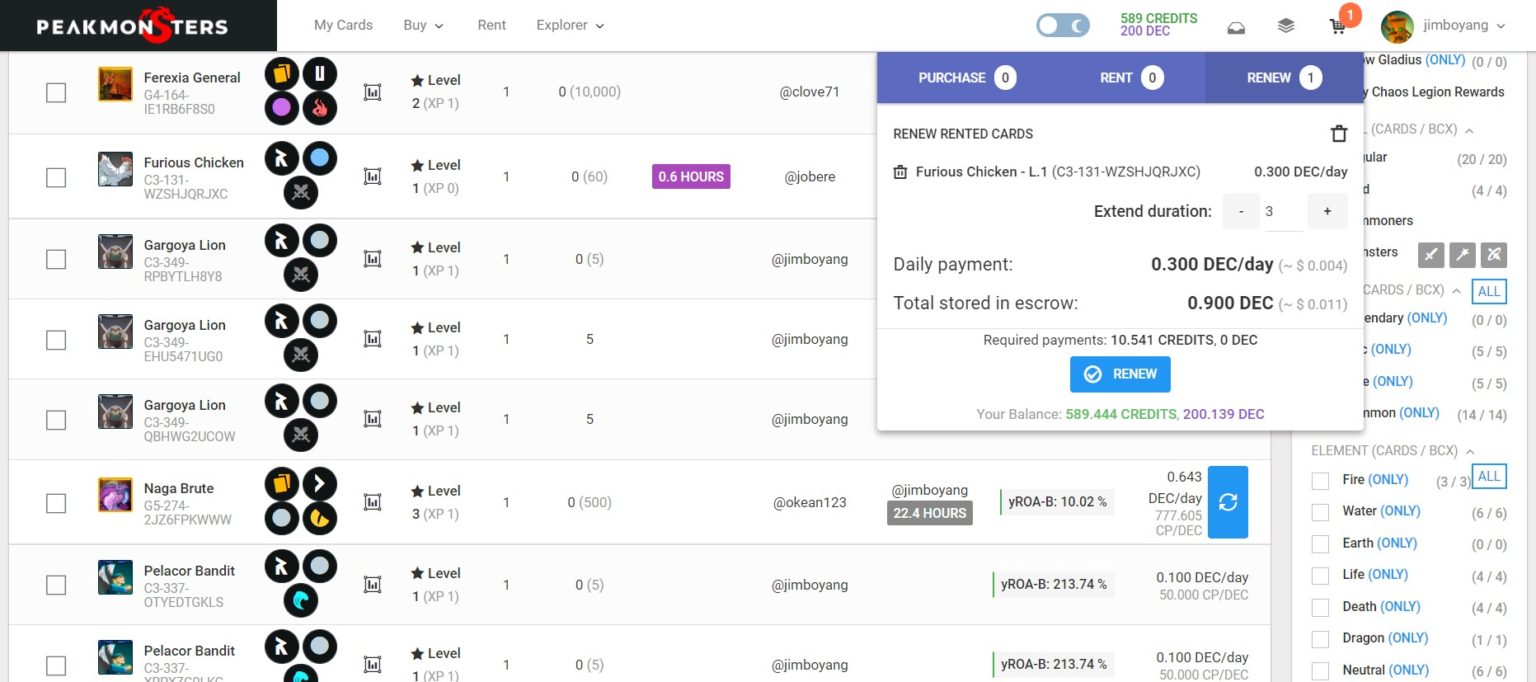Viewport: 1536px width, 682px height.
Task: Open the Buy dropdown menu
Action: (x=423, y=25)
